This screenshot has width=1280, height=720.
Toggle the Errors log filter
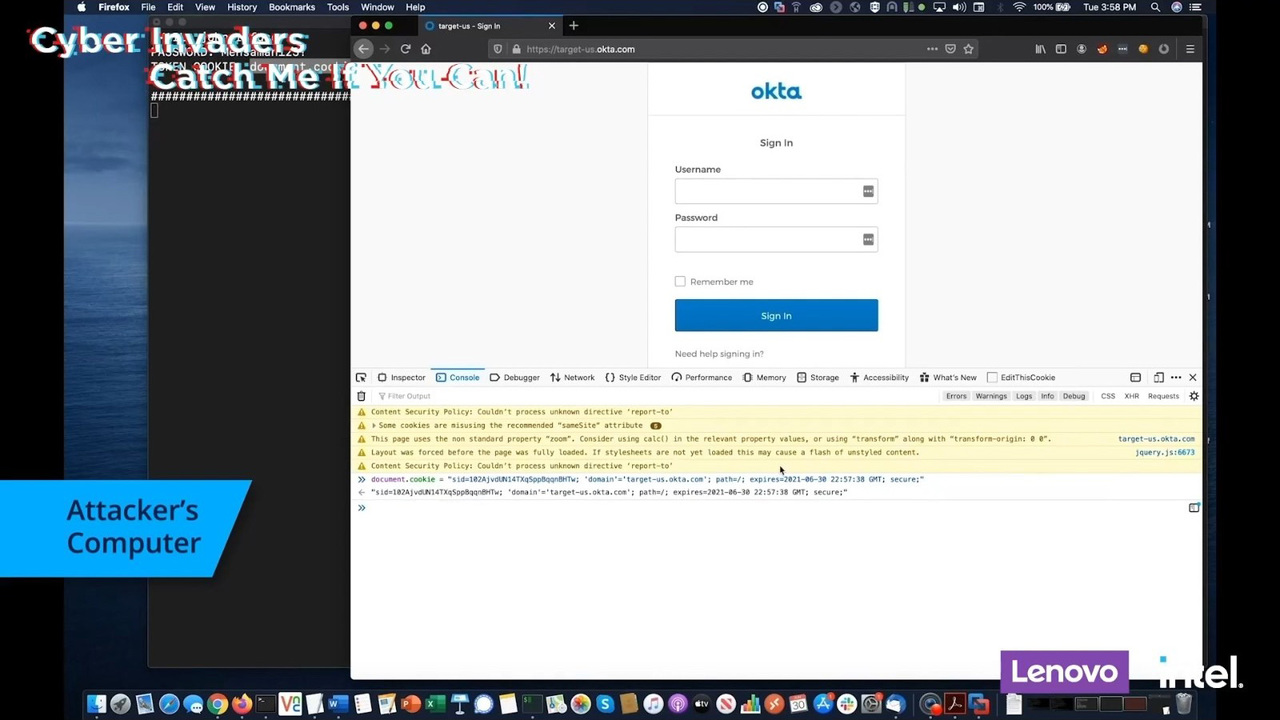(956, 396)
